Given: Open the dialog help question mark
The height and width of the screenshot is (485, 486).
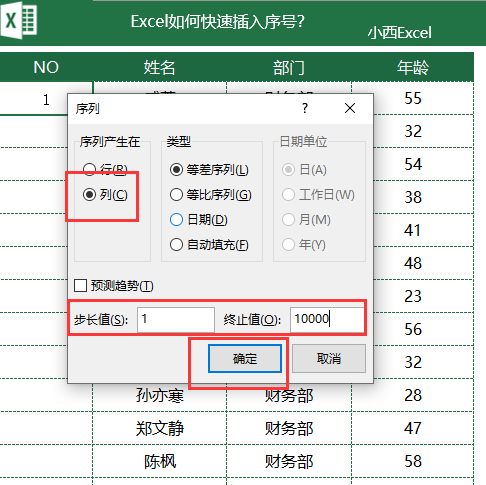Looking at the screenshot, I should [x=305, y=108].
